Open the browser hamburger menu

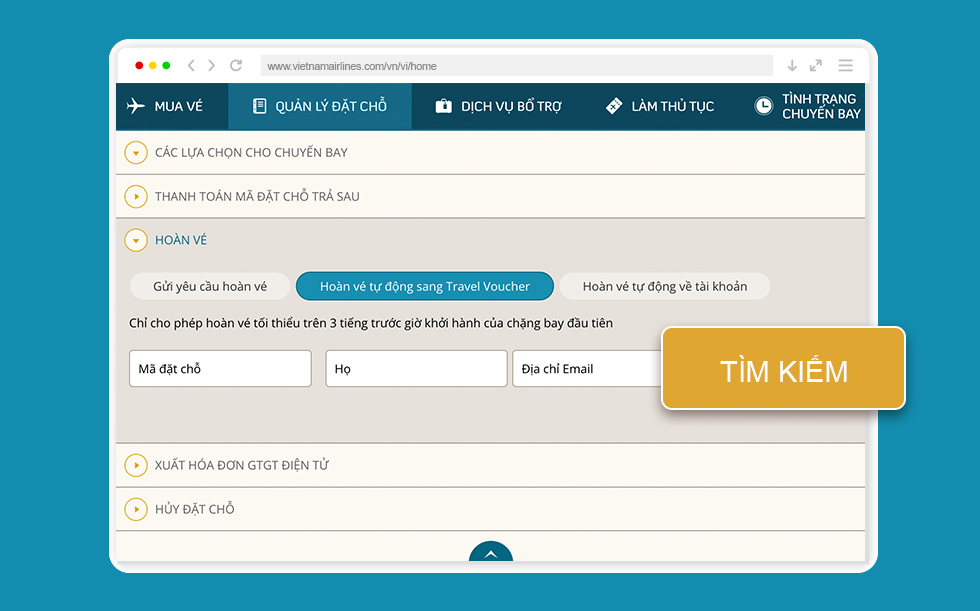[x=846, y=66]
